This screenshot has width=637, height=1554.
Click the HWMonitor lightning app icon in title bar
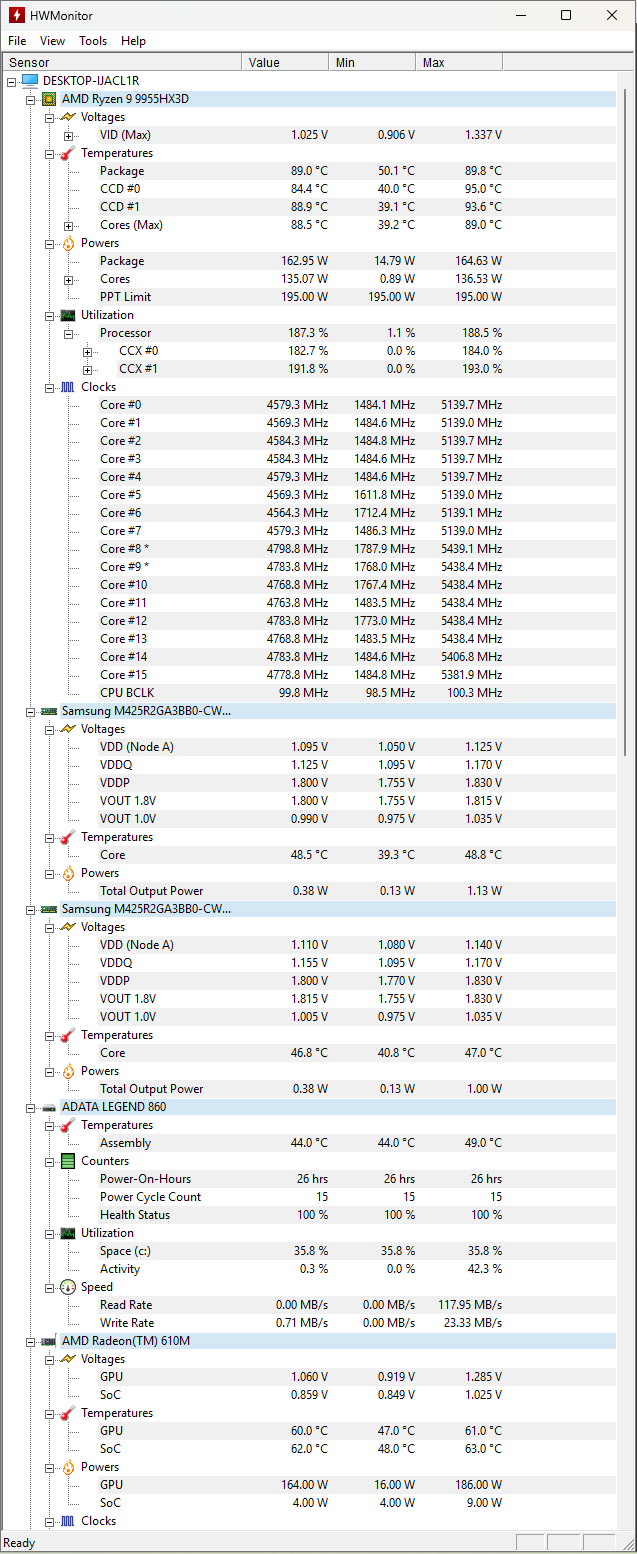[16, 15]
